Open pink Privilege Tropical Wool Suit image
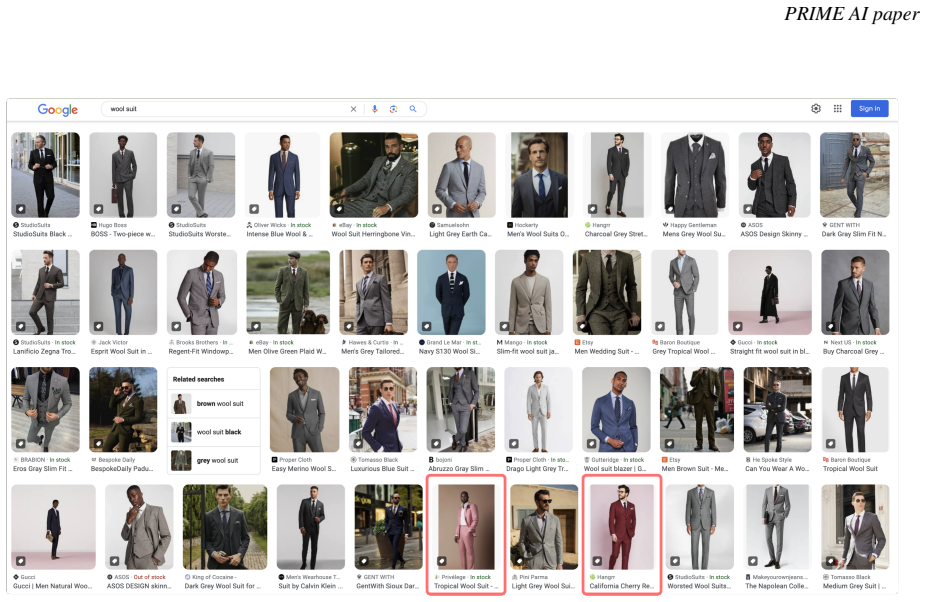Viewport: 926px width, 602px height. (x=466, y=528)
